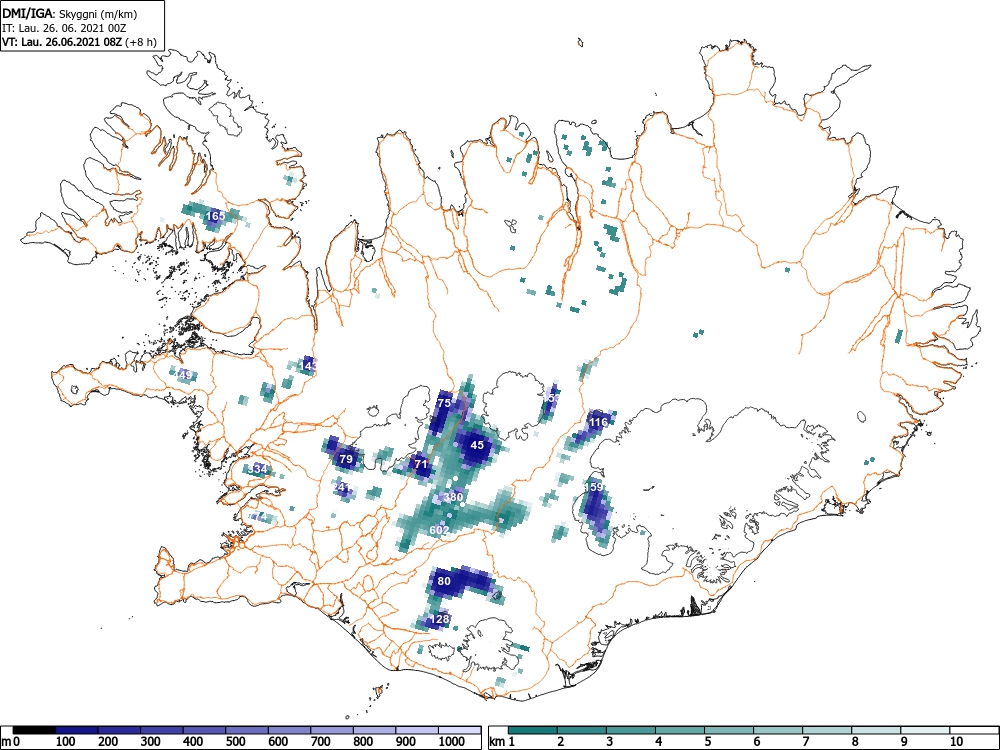Click the '700' tick label on the meter scale

321,741
